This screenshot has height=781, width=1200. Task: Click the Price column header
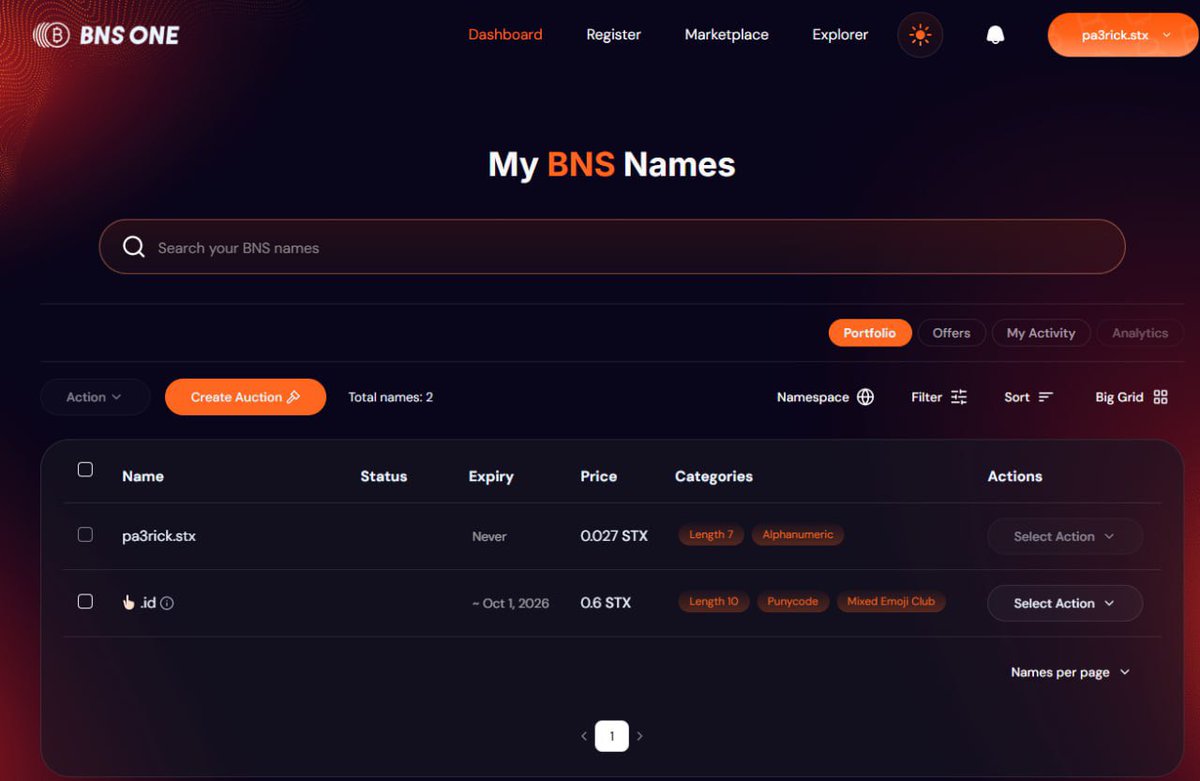click(599, 476)
